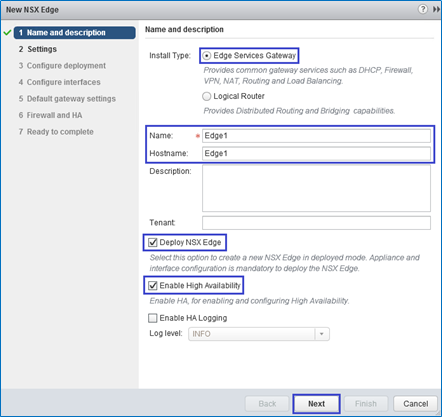
Task: Click into the Description text area
Action: (316, 188)
